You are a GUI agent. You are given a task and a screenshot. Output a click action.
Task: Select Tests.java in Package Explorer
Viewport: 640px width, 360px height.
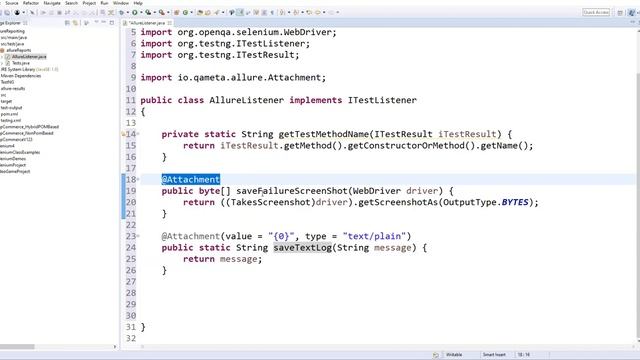click(x=20, y=63)
